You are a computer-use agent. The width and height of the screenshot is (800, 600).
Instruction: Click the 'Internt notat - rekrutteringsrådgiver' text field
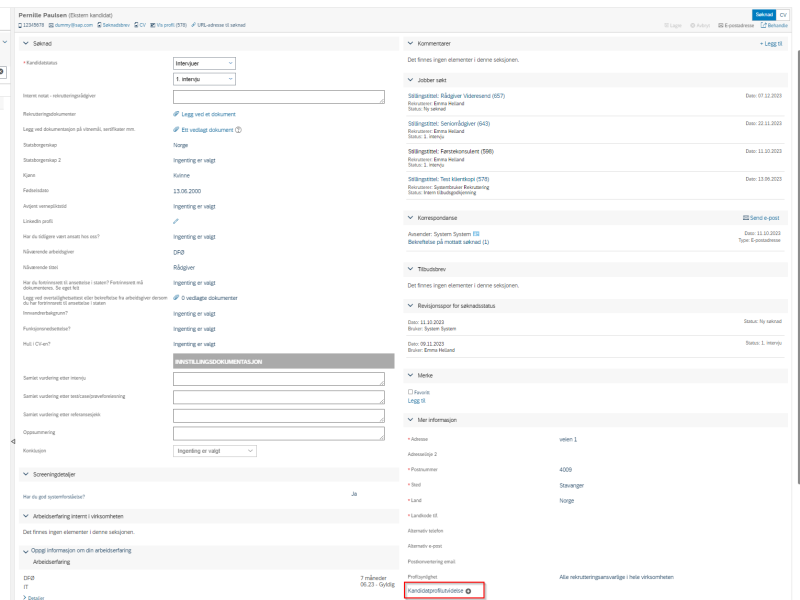(279, 97)
